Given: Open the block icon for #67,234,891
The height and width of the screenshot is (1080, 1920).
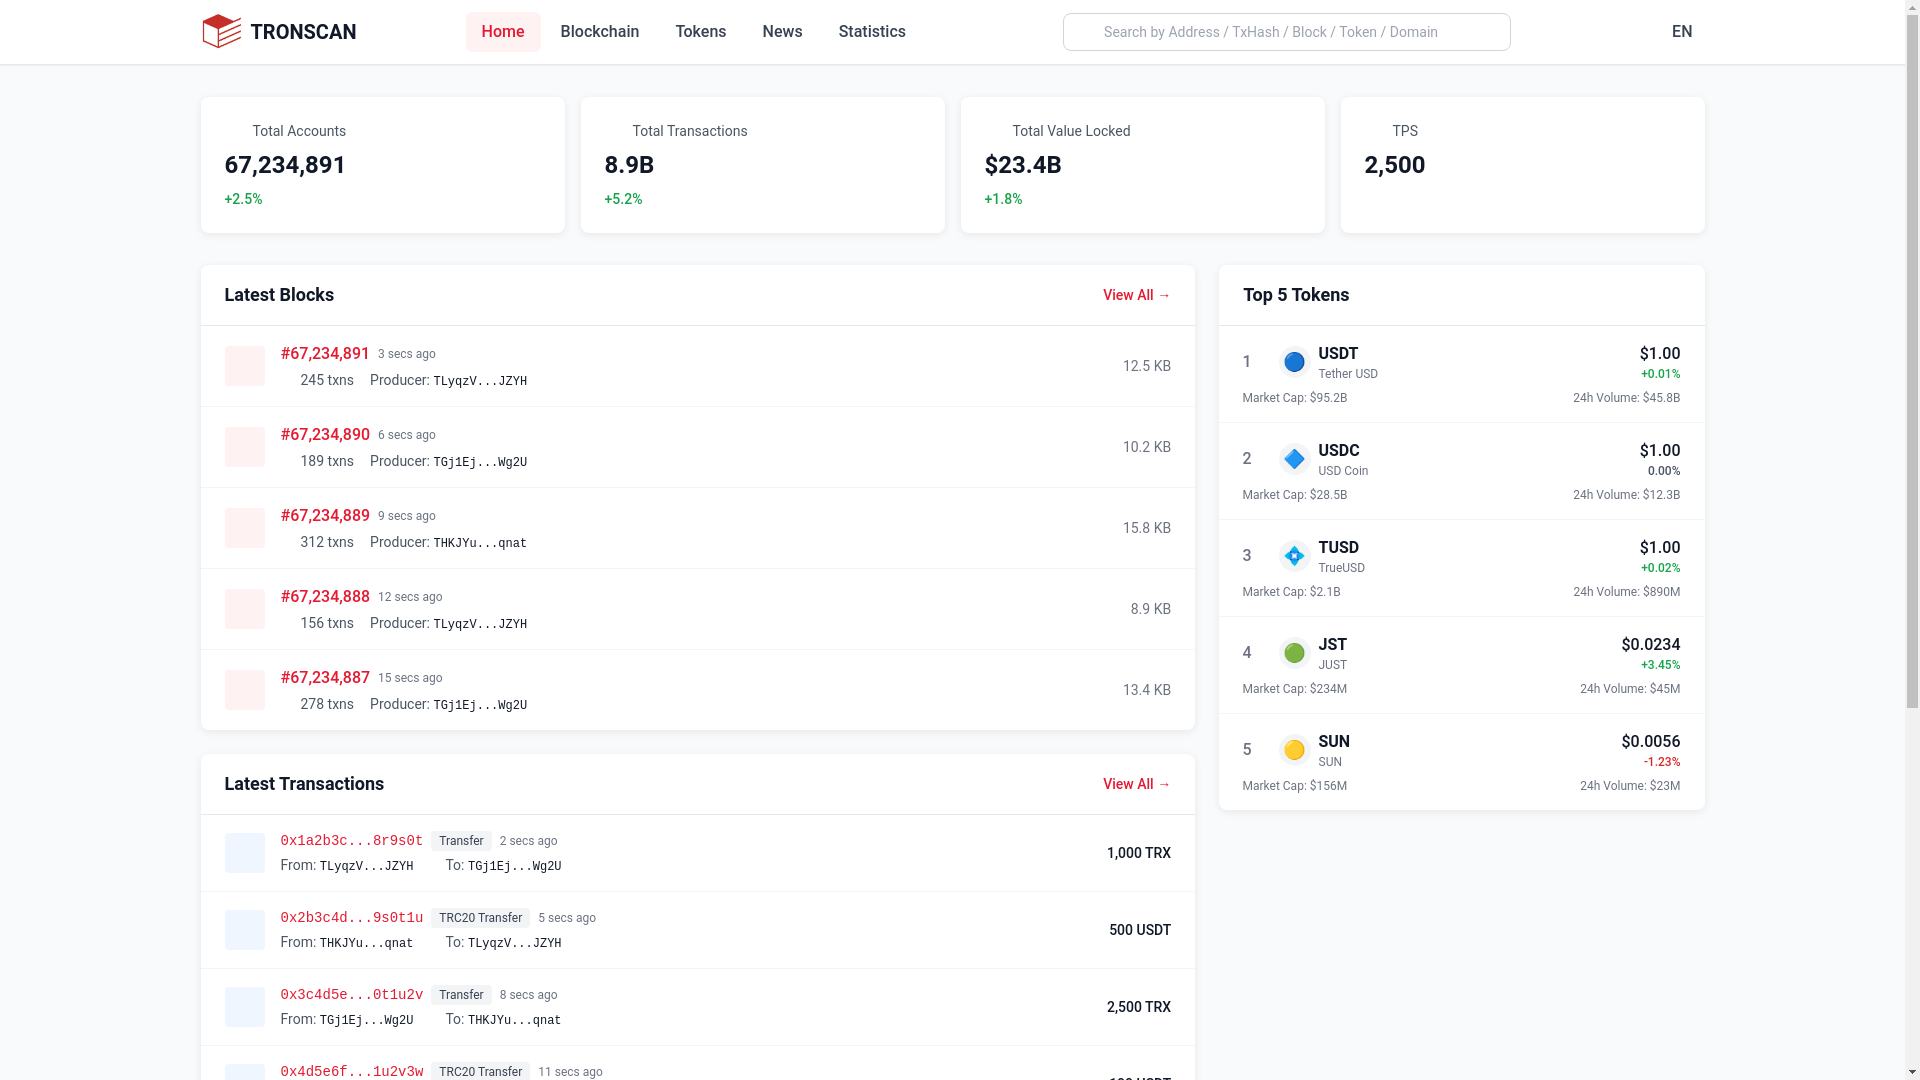Looking at the screenshot, I should tap(244, 366).
